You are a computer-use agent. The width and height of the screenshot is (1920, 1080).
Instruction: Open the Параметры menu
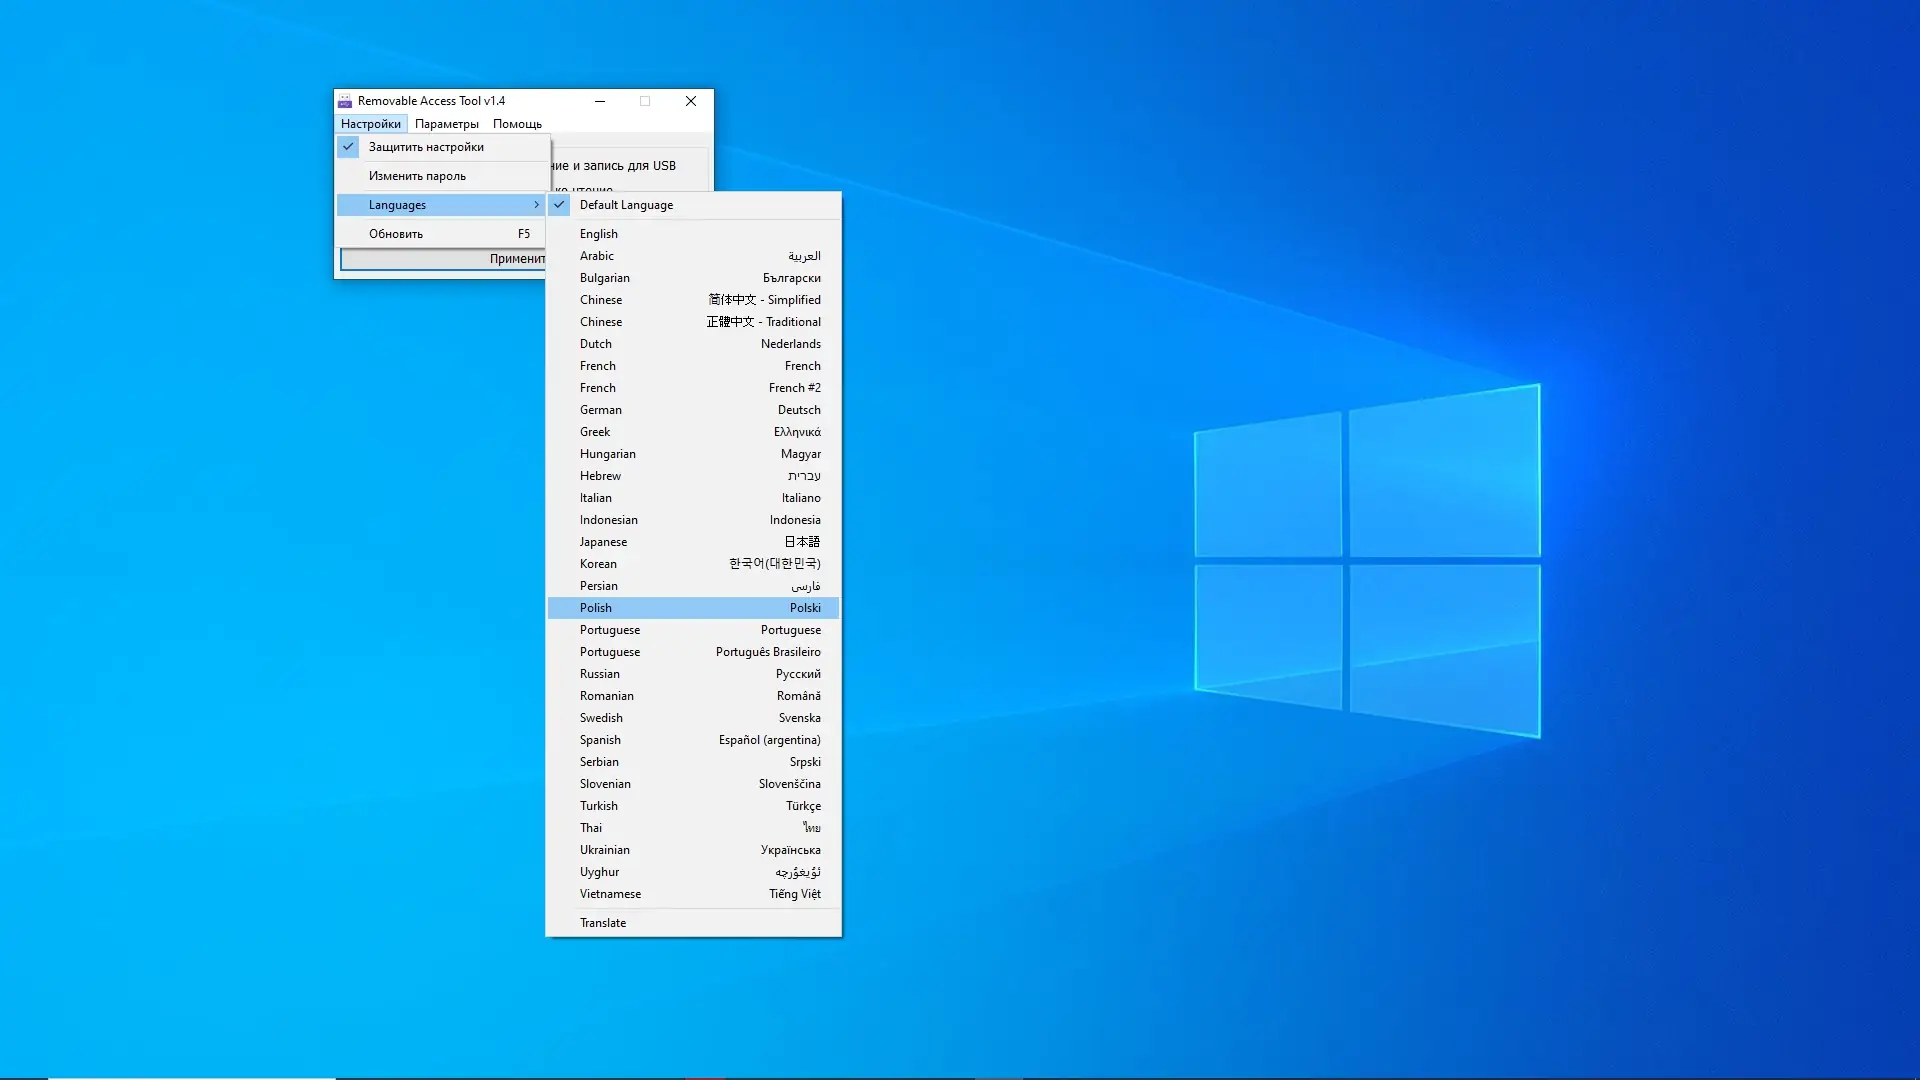(446, 124)
